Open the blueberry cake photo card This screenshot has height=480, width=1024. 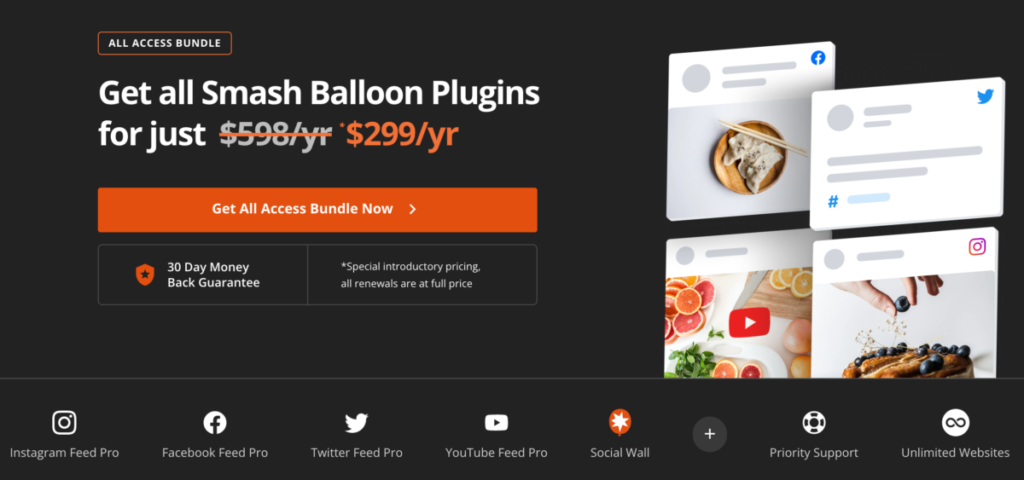tap(904, 307)
